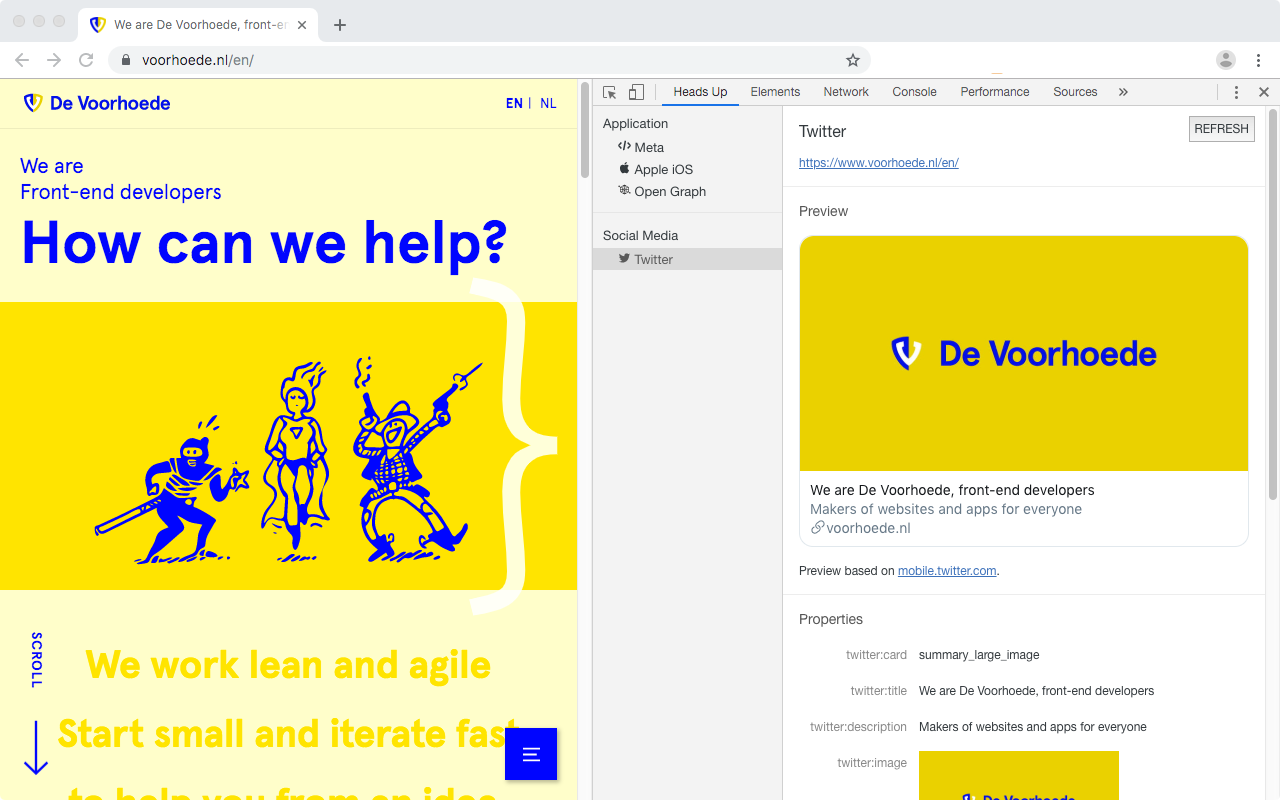
Task: Open the Chrome three-dot menu
Action: (x=1260, y=60)
